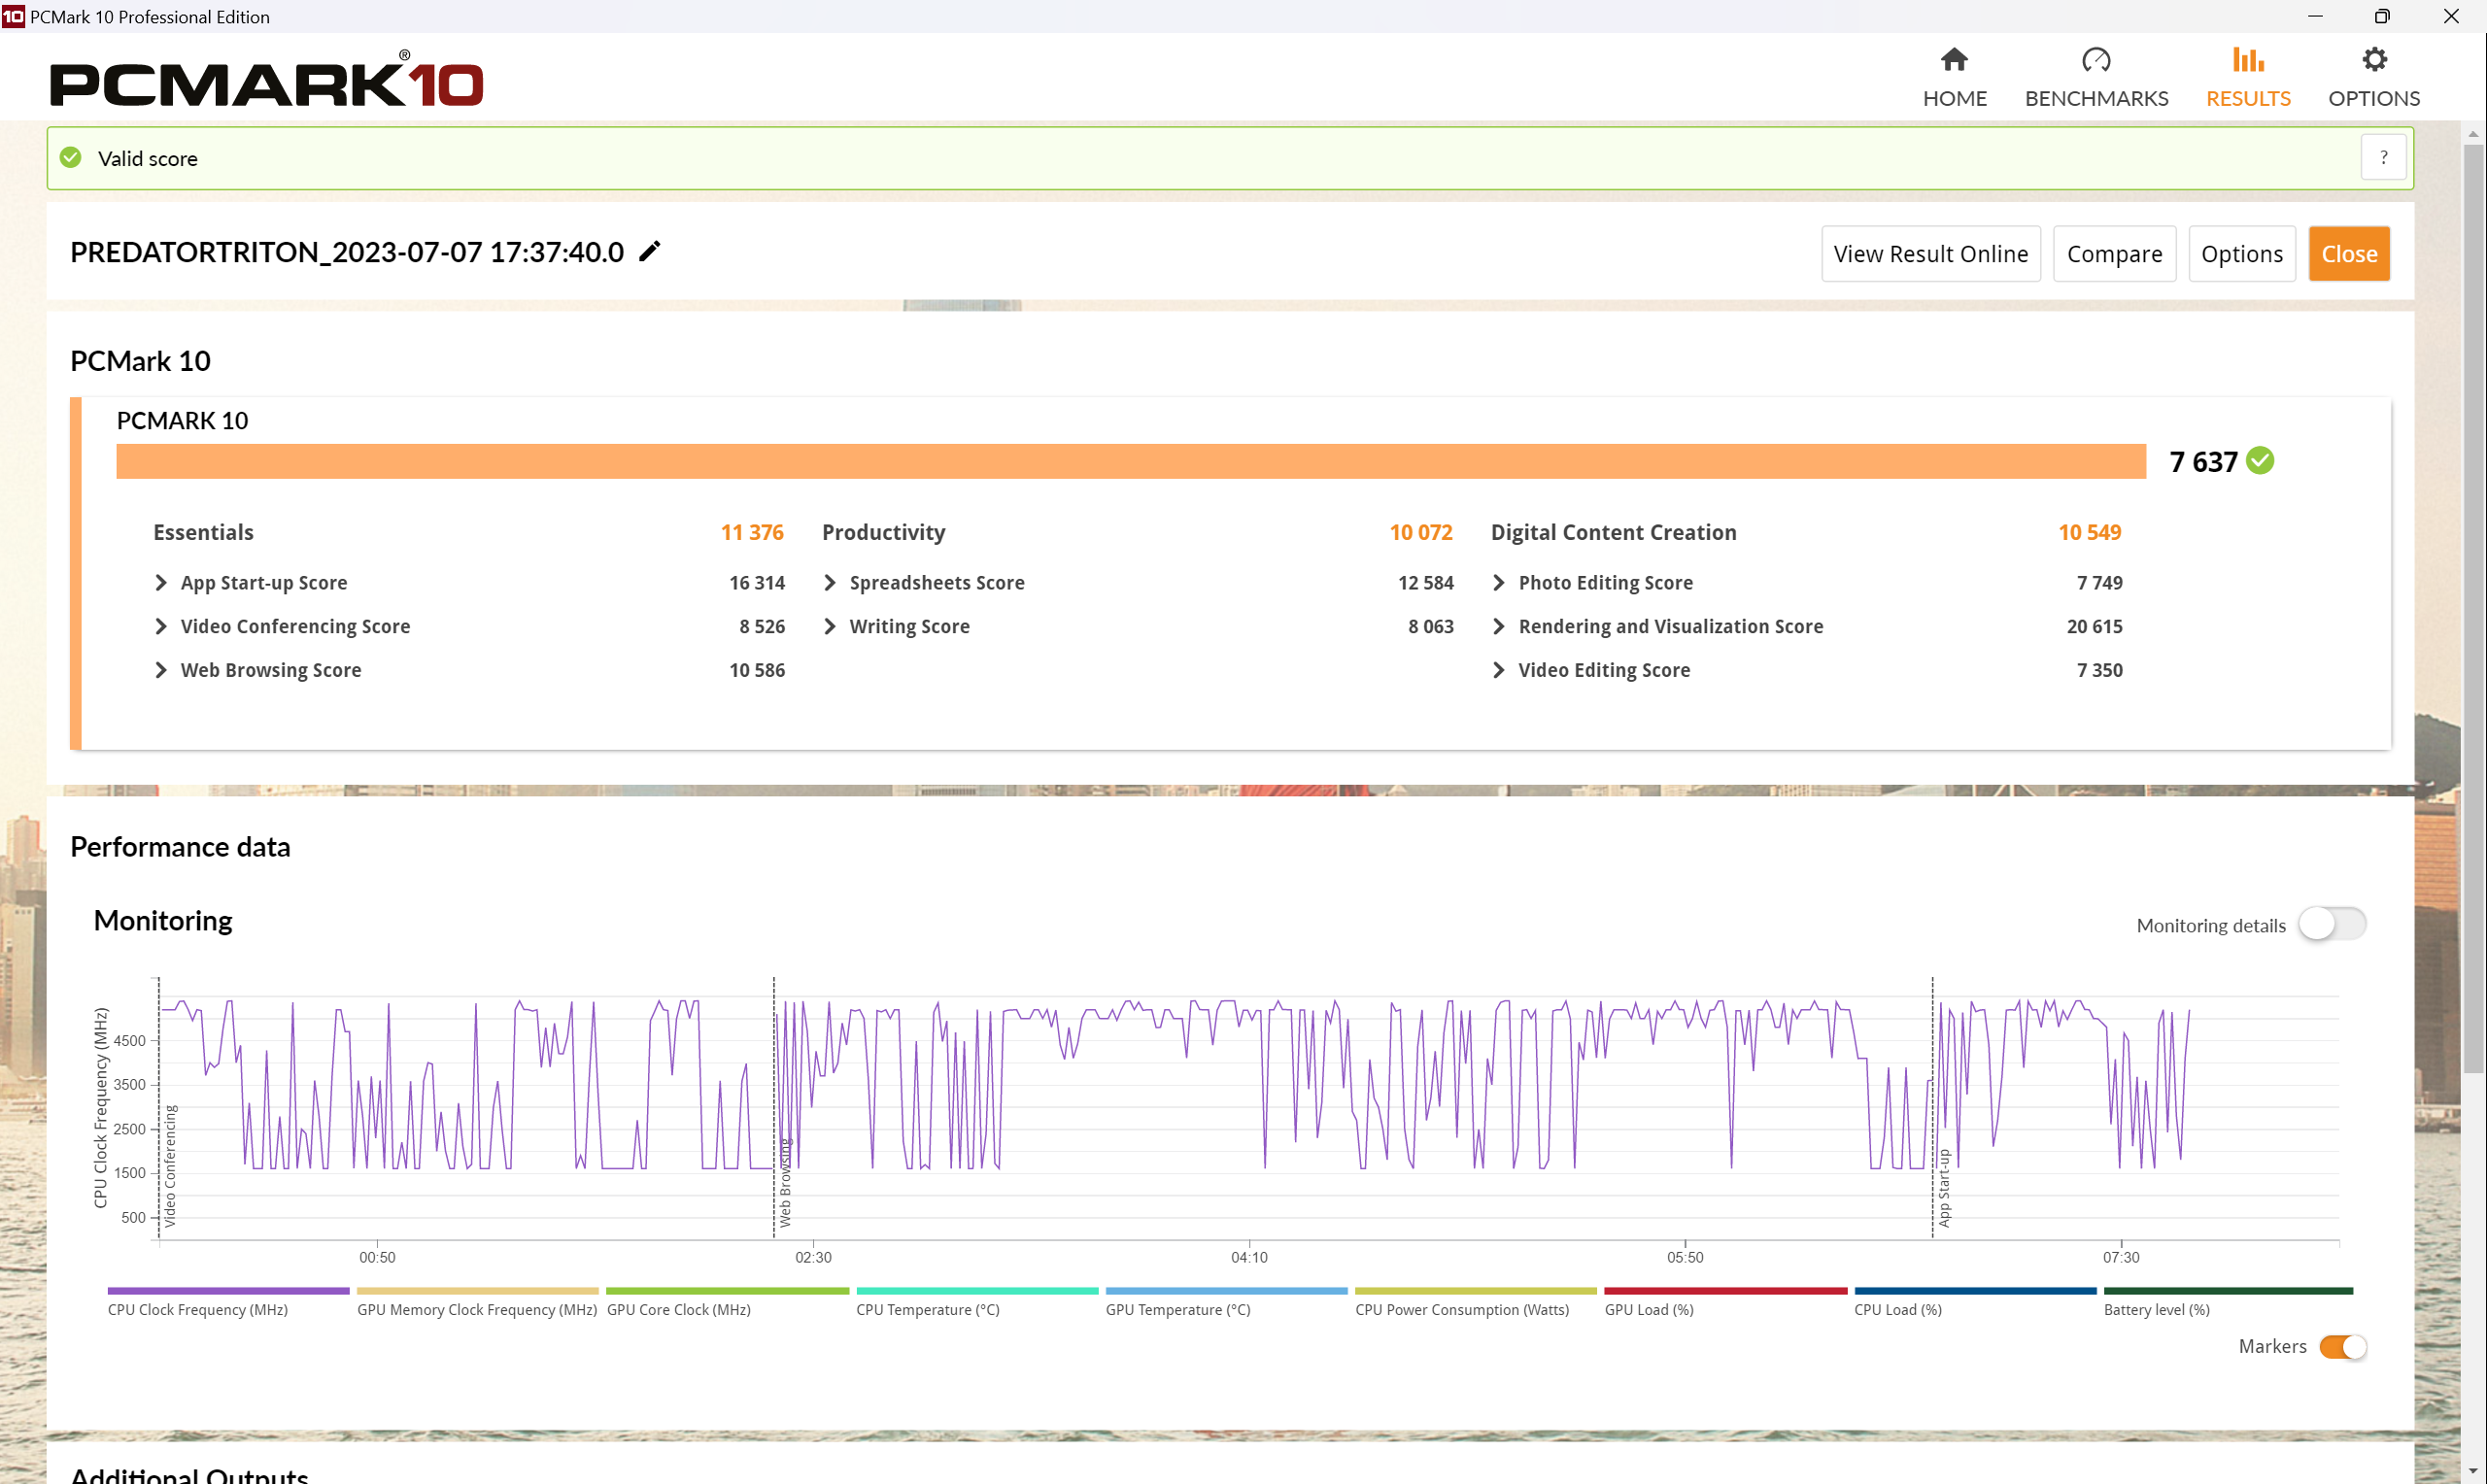Go to the Home tab
The height and width of the screenshot is (1484, 2487).
(x=1954, y=77)
